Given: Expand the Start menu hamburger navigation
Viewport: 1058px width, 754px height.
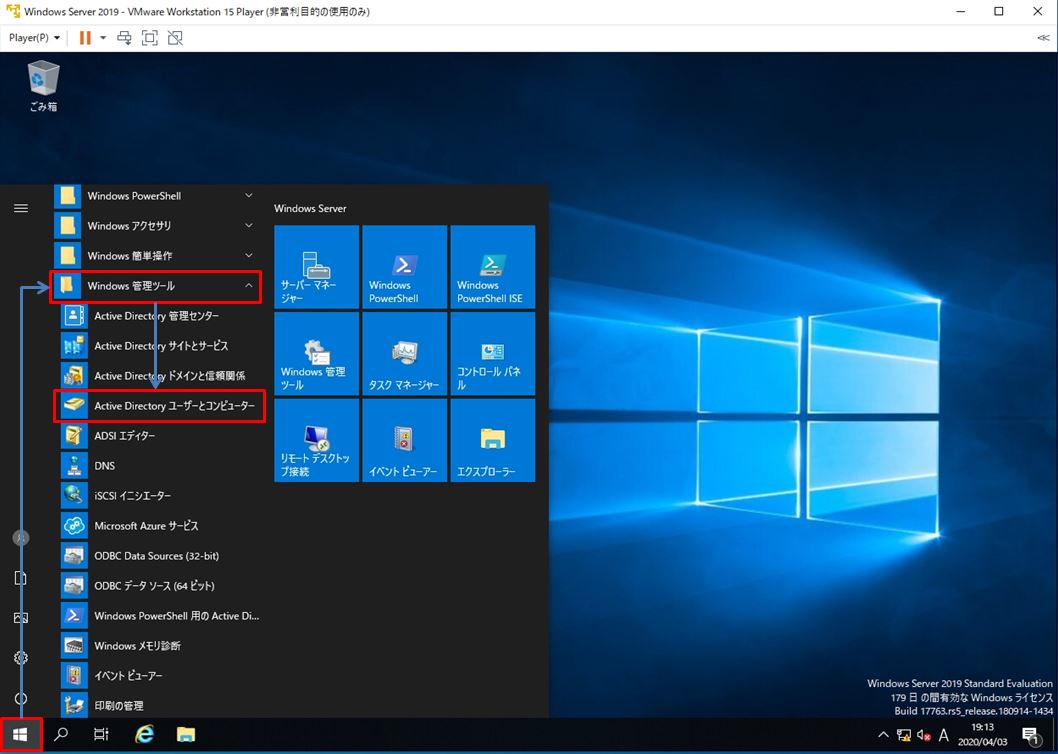Looking at the screenshot, I should [21, 208].
